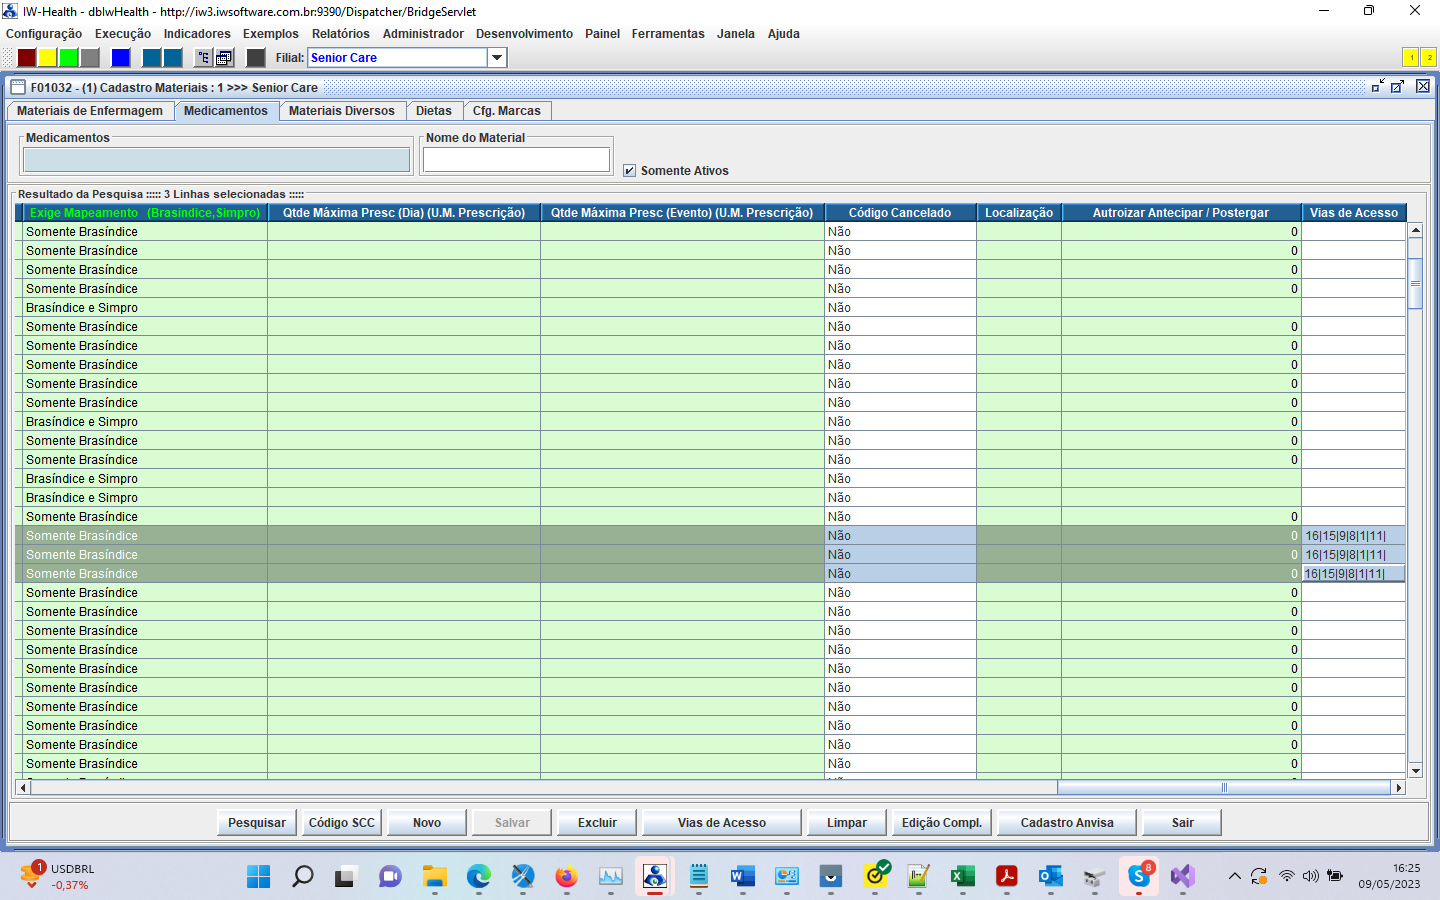Image resolution: width=1440 pixels, height=900 pixels.
Task: Click the Vias de Acesso column header
Action: tap(1354, 213)
